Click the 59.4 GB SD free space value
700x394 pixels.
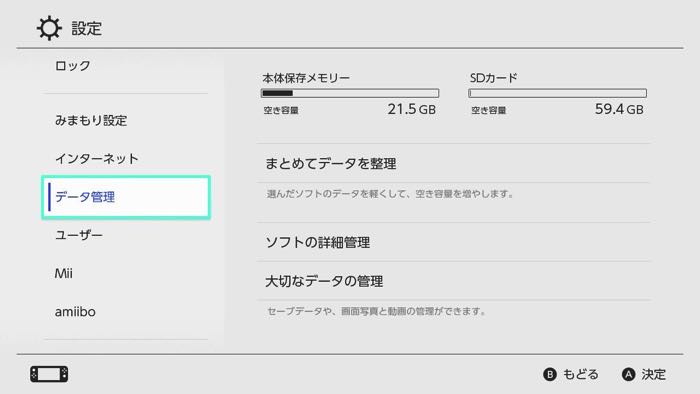(619, 109)
